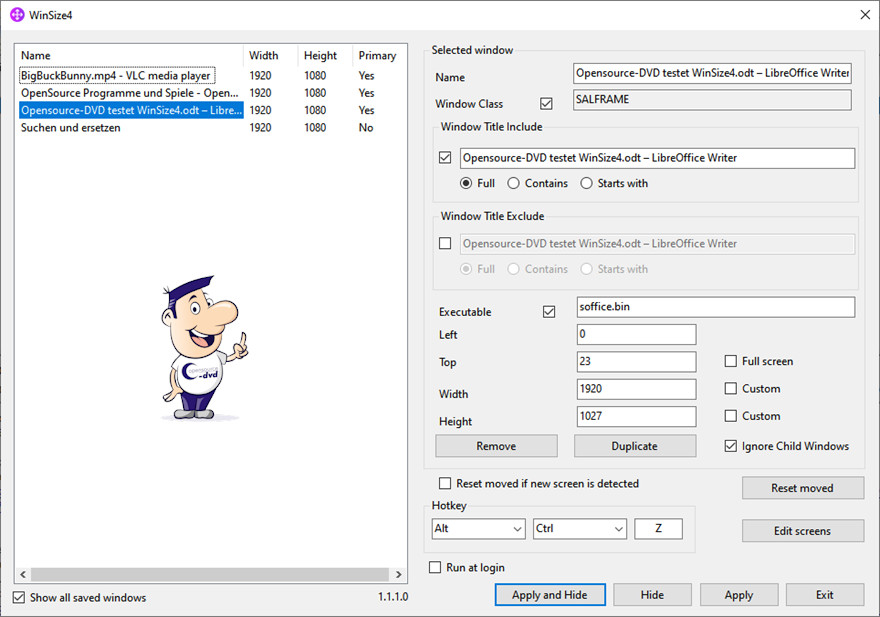This screenshot has width=880, height=617.
Task: Choose the Starts with option under Title Include
Action: 587,183
